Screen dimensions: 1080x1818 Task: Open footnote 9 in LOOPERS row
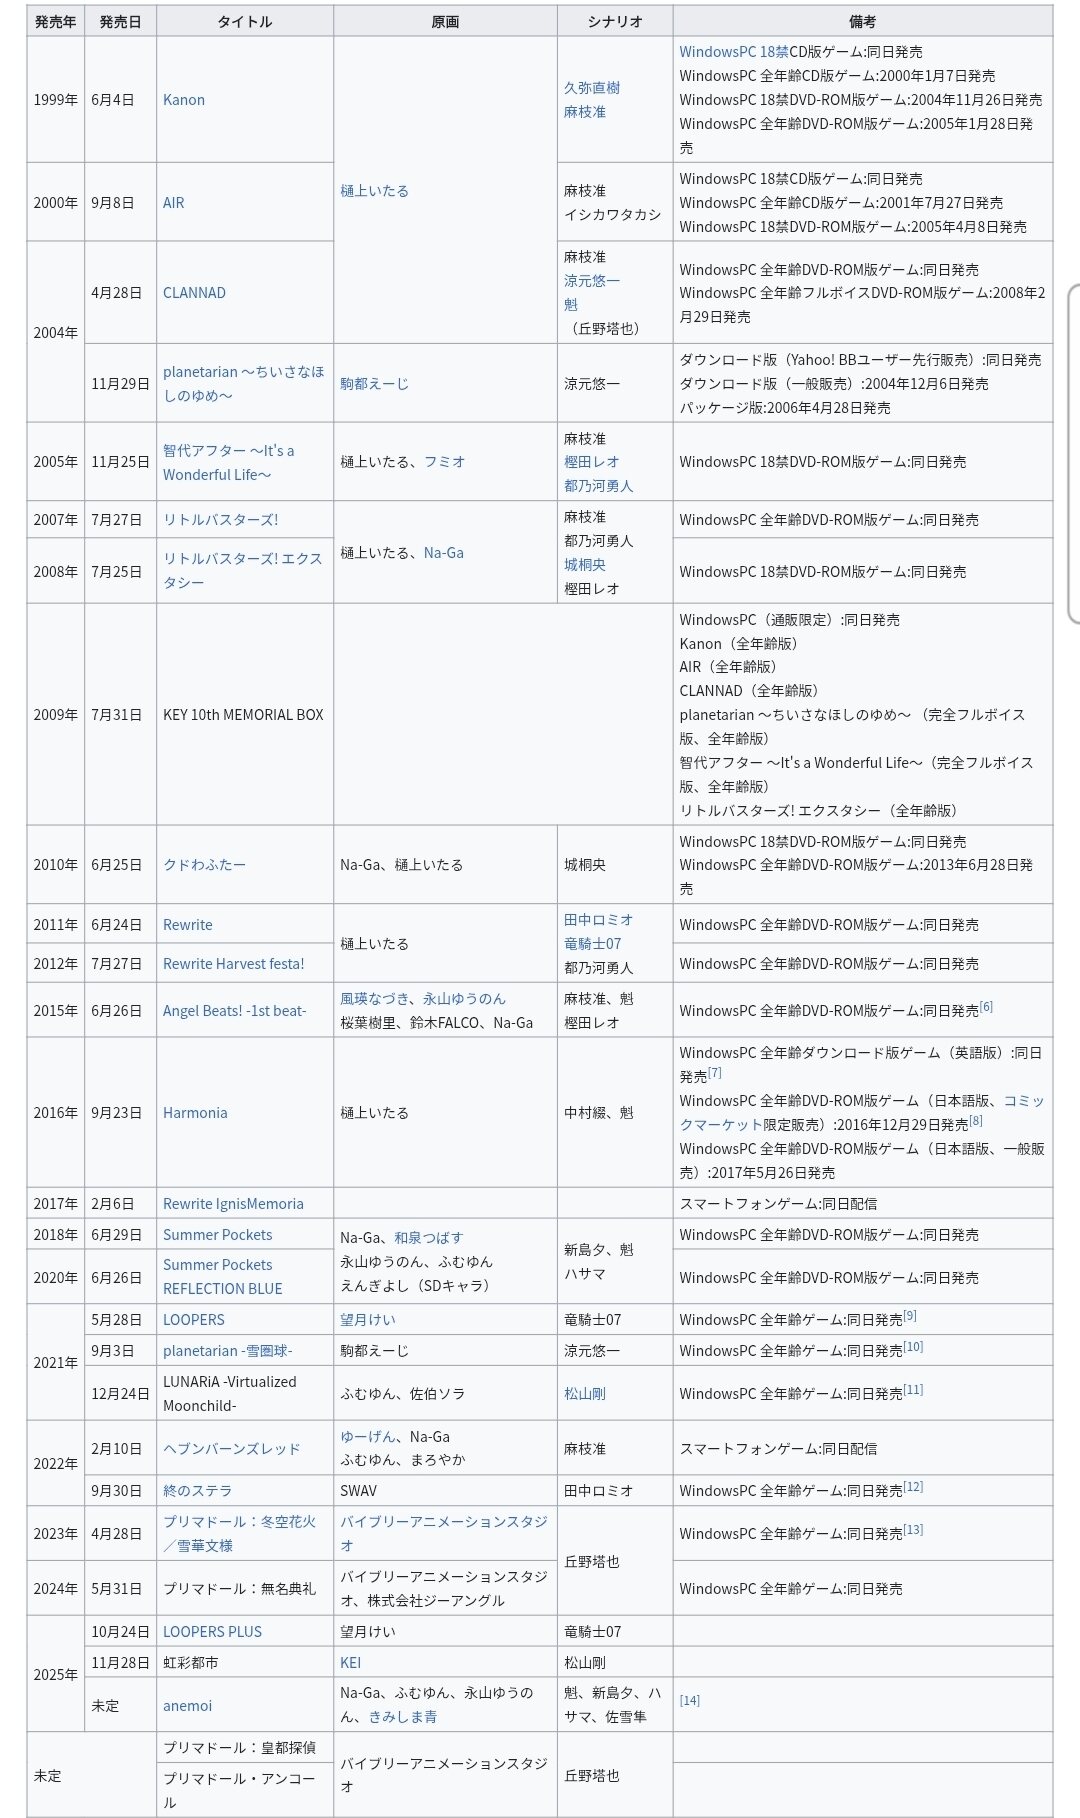(910, 1316)
